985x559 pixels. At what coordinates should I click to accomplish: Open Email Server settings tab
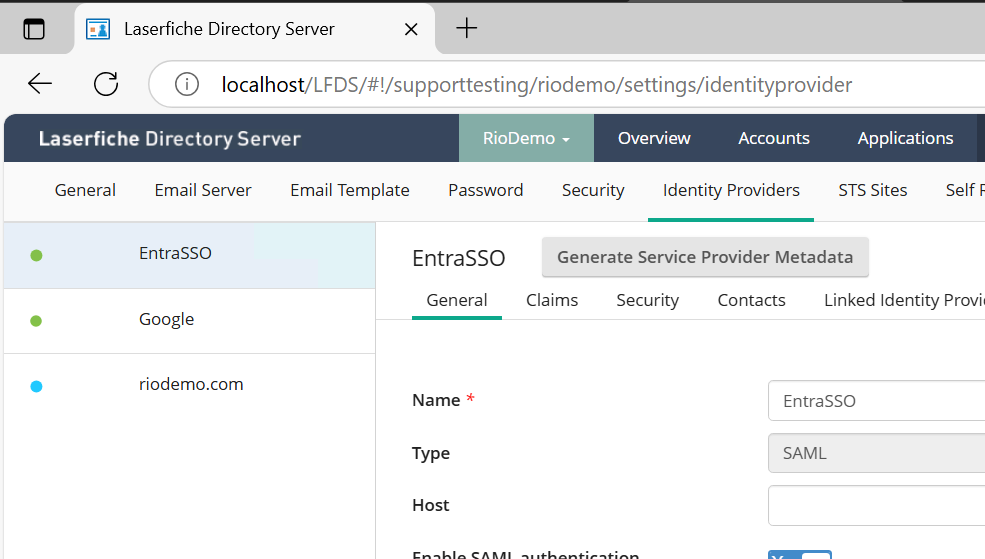pyautogui.click(x=203, y=190)
